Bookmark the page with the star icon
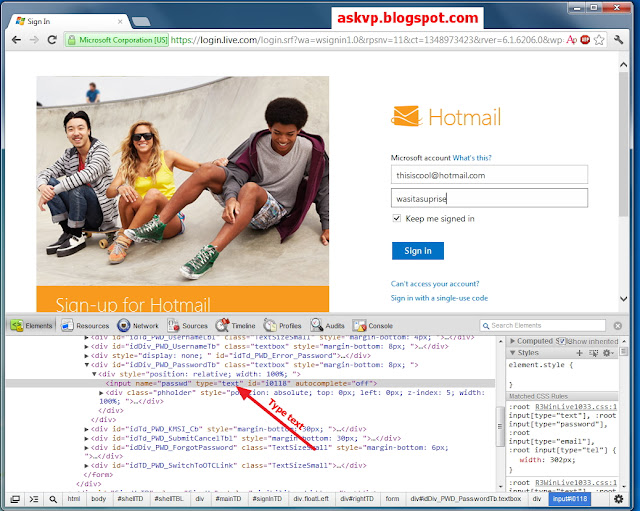The width and height of the screenshot is (640, 511). (599, 40)
